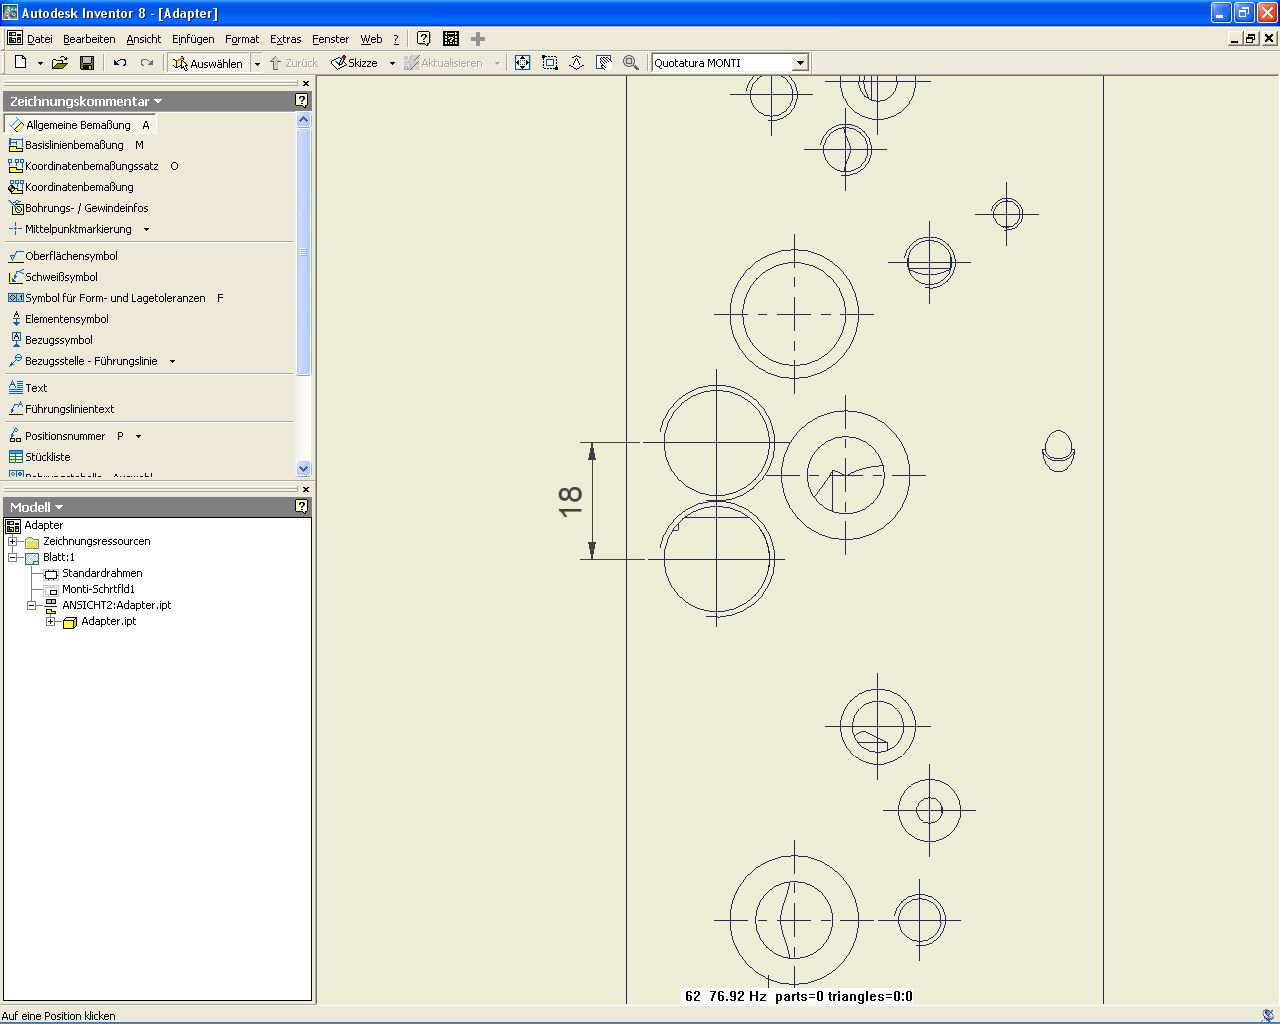Undo the last action
1280x1024 pixels.
[120, 63]
